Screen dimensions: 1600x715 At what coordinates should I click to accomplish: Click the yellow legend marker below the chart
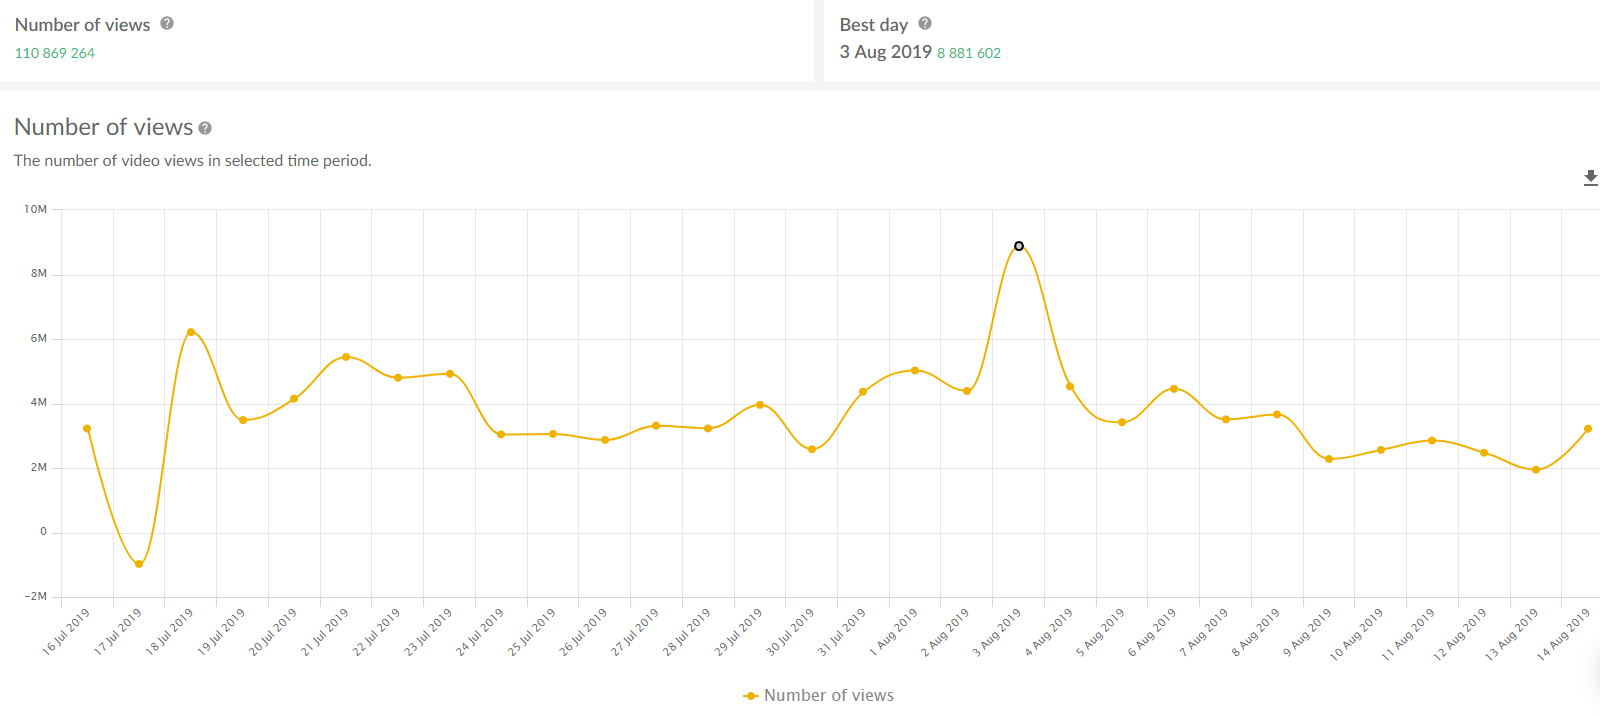coord(751,696)
